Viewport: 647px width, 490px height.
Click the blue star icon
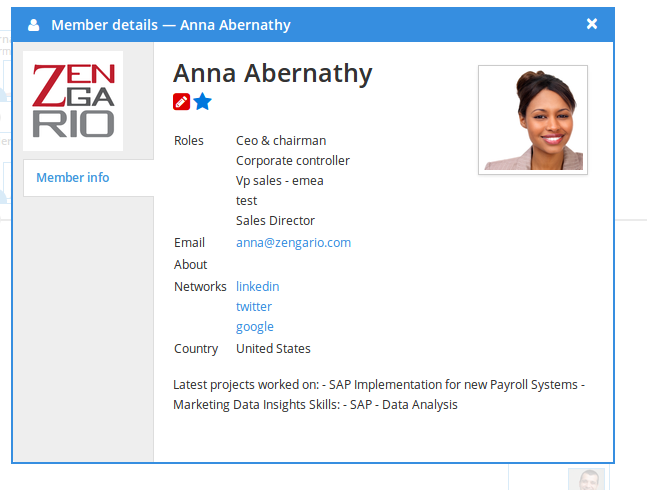[202, 101]
